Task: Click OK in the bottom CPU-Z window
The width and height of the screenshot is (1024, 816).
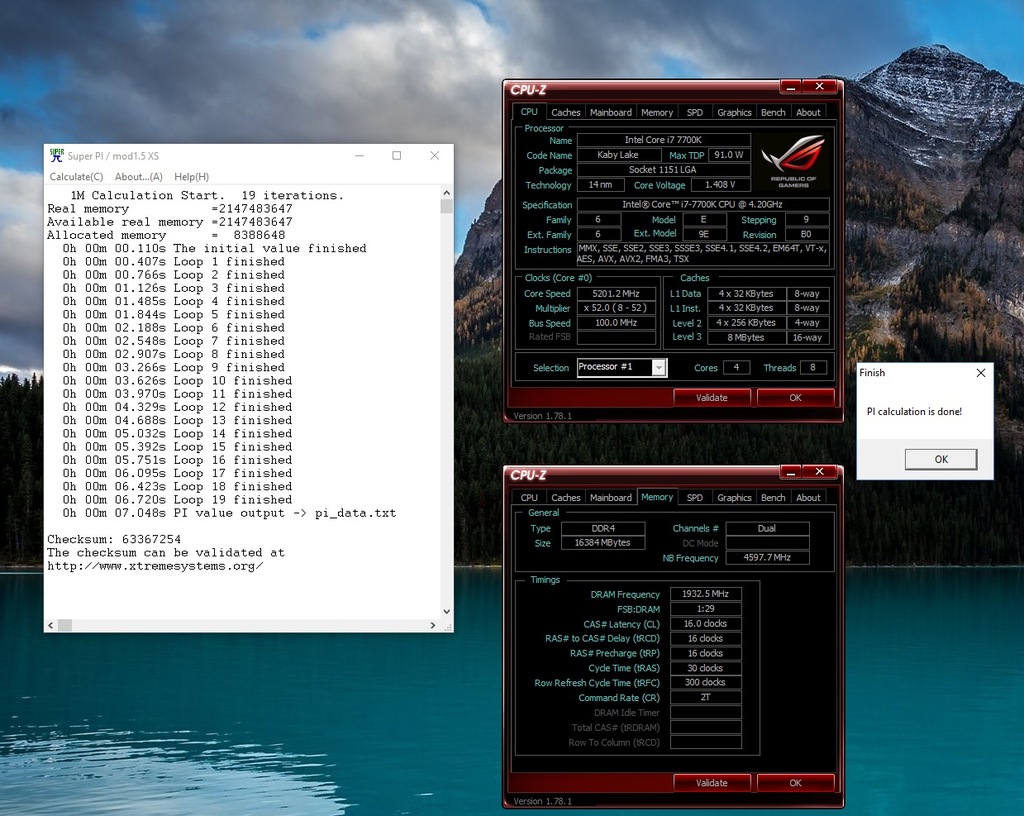Action: pos(795,783)
